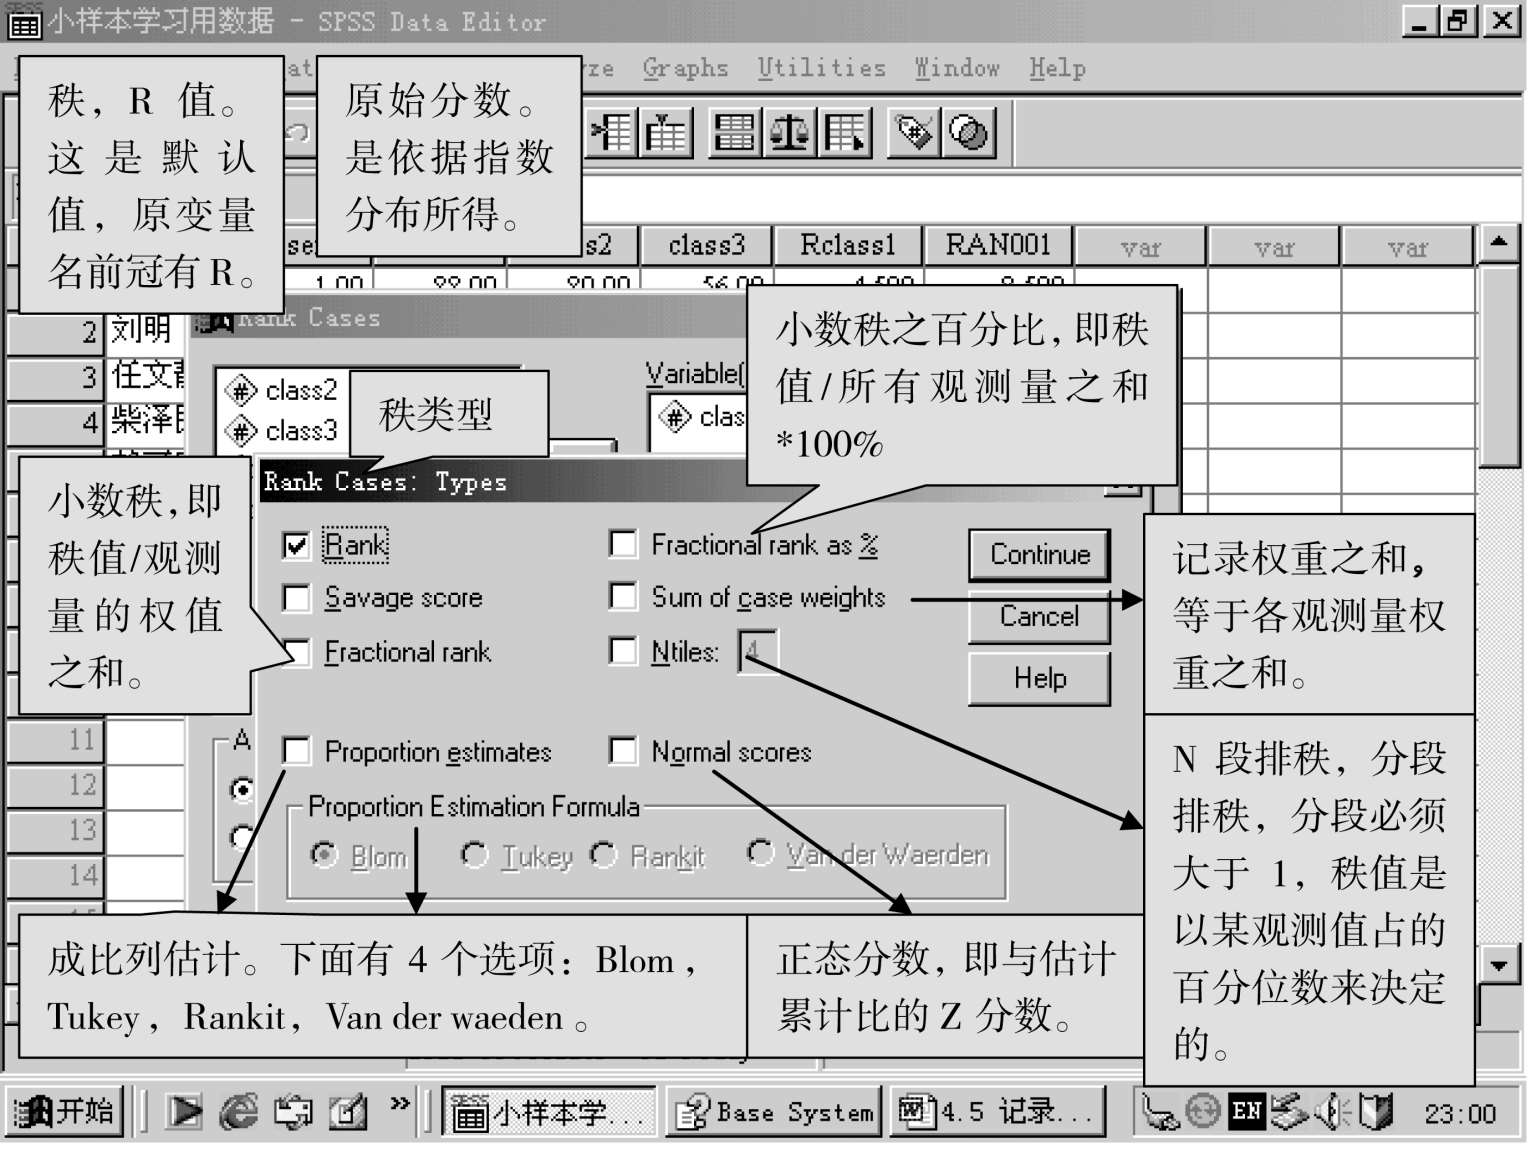Open Weight Cases via the scales icon
Screen dimensions: 1536x1154
(x=790, y=133)
